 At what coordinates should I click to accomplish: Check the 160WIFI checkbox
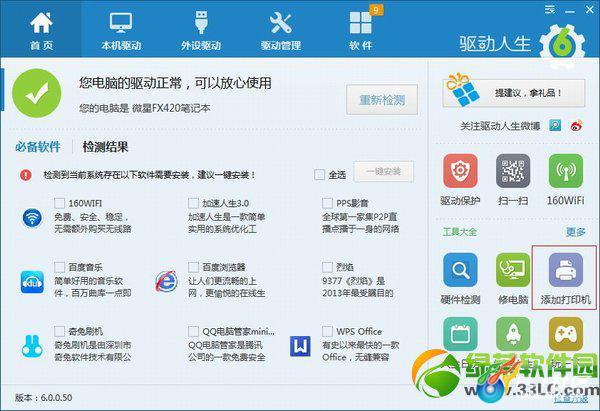point(59,202)
